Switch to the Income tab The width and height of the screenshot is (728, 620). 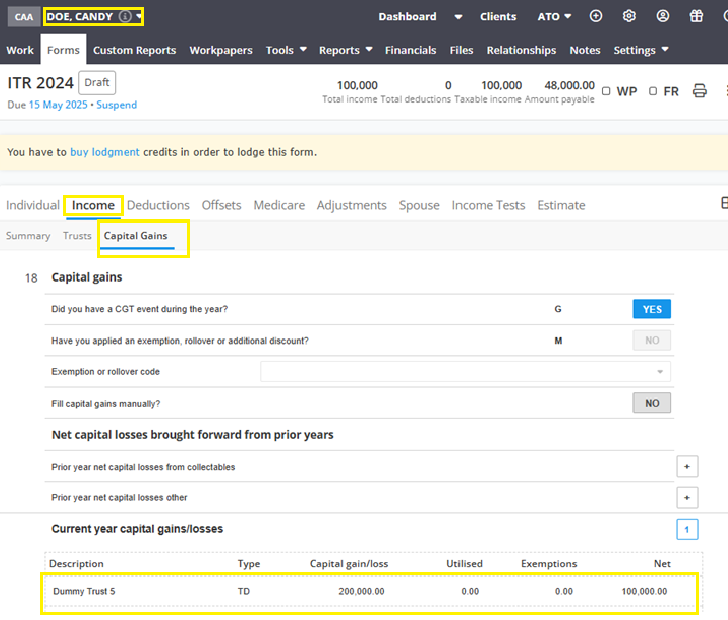[93, 205]
